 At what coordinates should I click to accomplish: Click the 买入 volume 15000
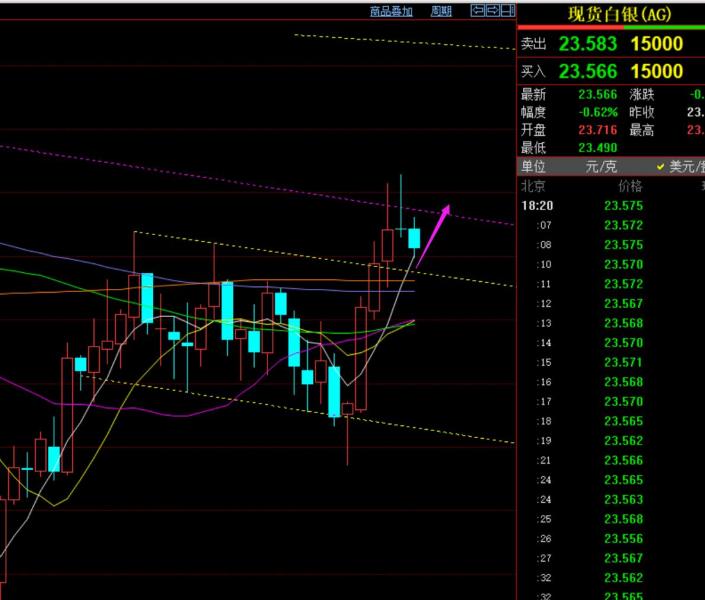tap(657, 71)
